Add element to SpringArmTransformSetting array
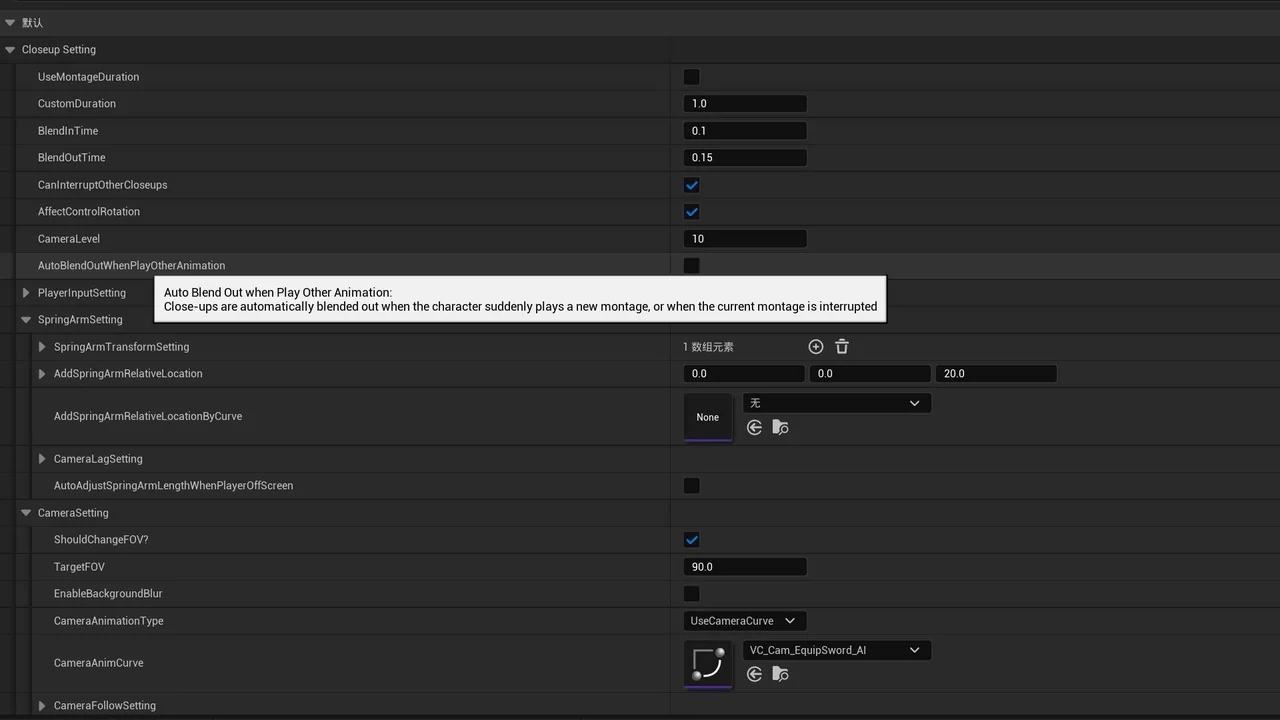The height and width of the screenshot is (720, 1280). click(815, 347)
